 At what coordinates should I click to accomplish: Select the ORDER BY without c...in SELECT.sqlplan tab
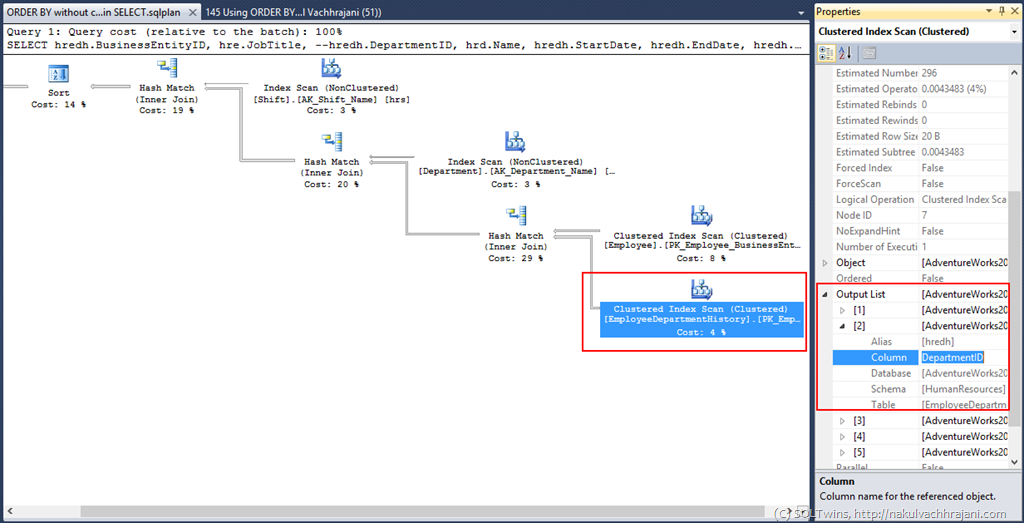pyautogui.click(x=92, y=12)
